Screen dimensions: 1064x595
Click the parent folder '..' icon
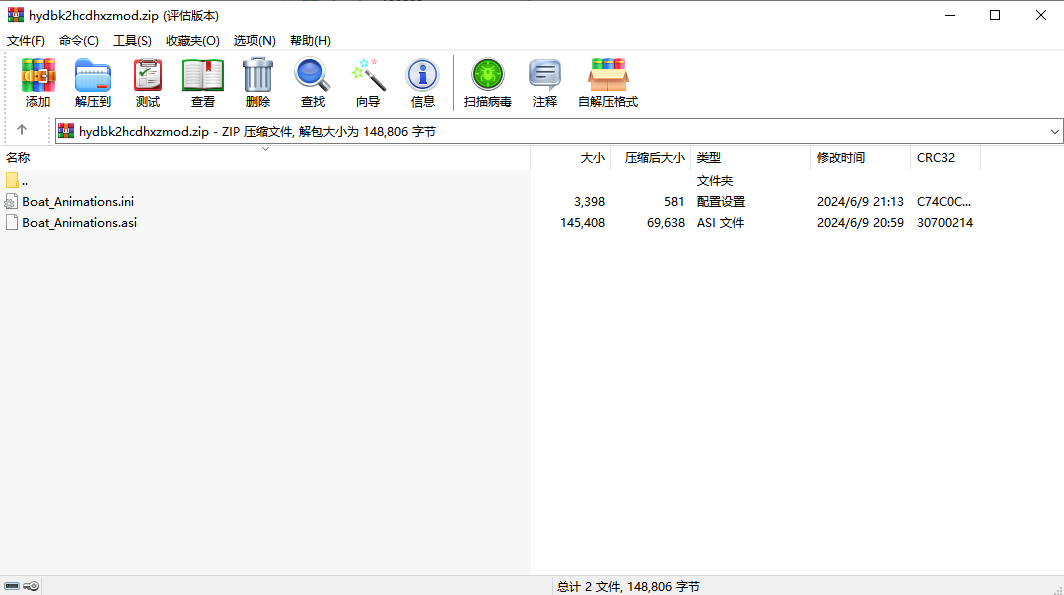pos(12,180)
